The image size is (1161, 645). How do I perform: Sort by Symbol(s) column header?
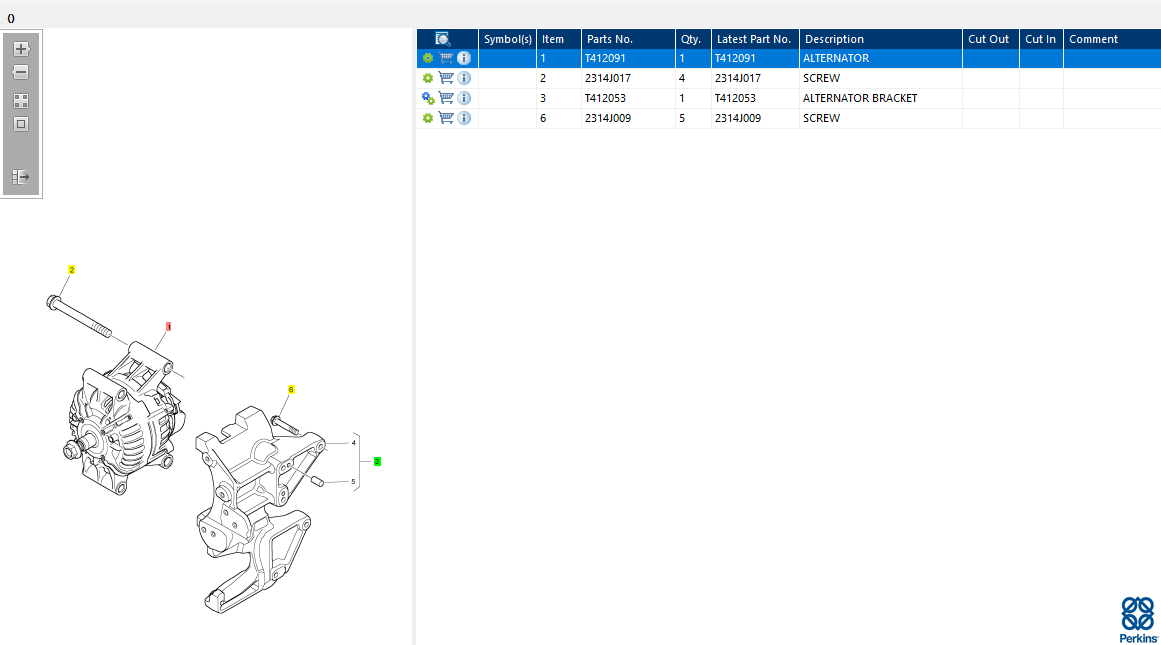tap(507, 39)
